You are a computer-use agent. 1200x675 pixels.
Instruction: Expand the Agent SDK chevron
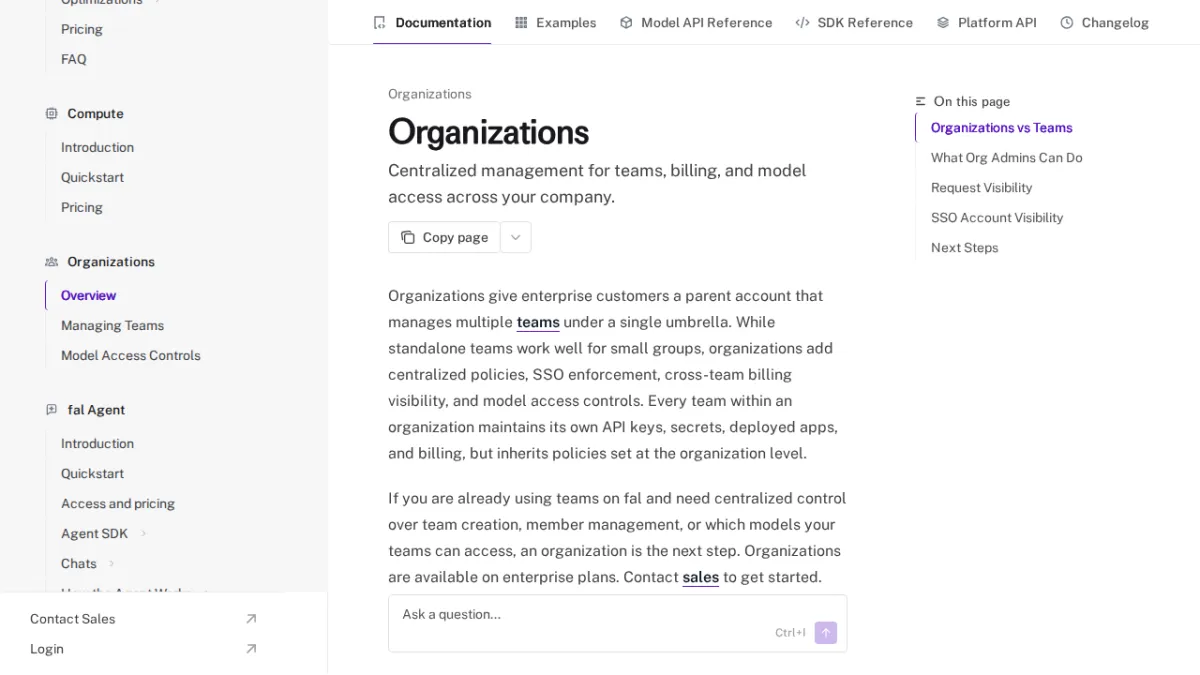(143, 533)
